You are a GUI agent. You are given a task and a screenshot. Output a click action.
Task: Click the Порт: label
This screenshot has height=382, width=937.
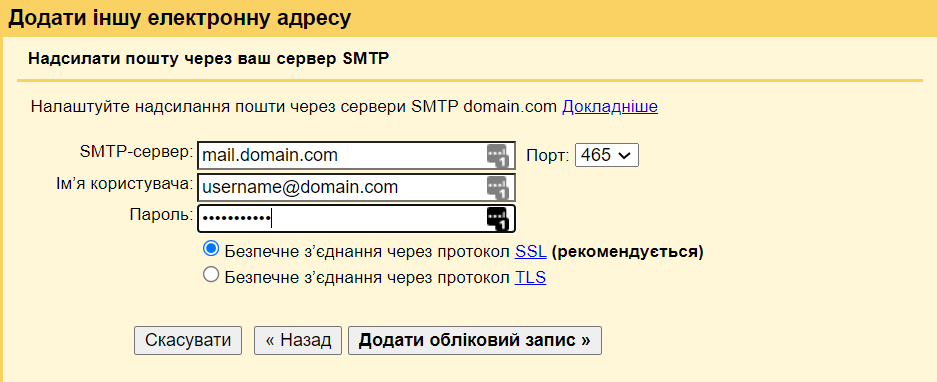548,156
